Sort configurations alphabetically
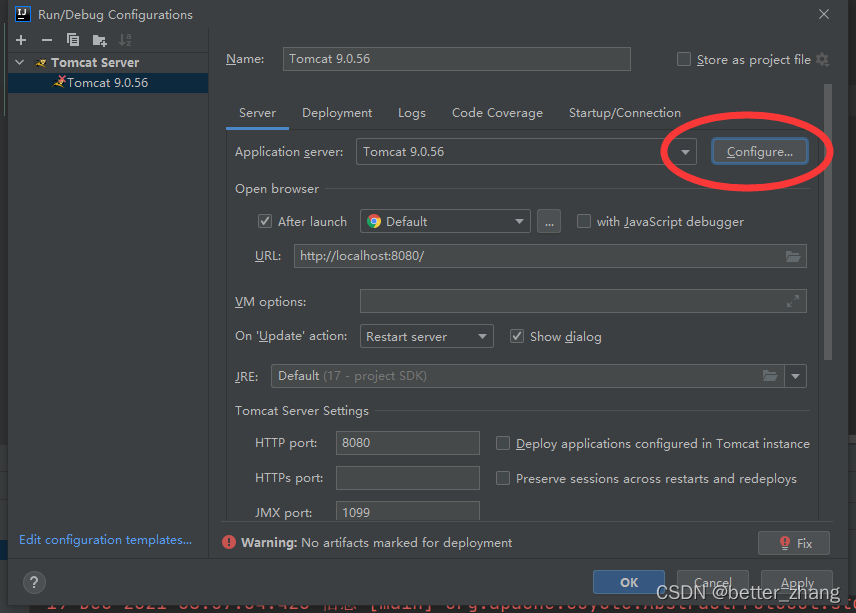 [x=125, y=40]
